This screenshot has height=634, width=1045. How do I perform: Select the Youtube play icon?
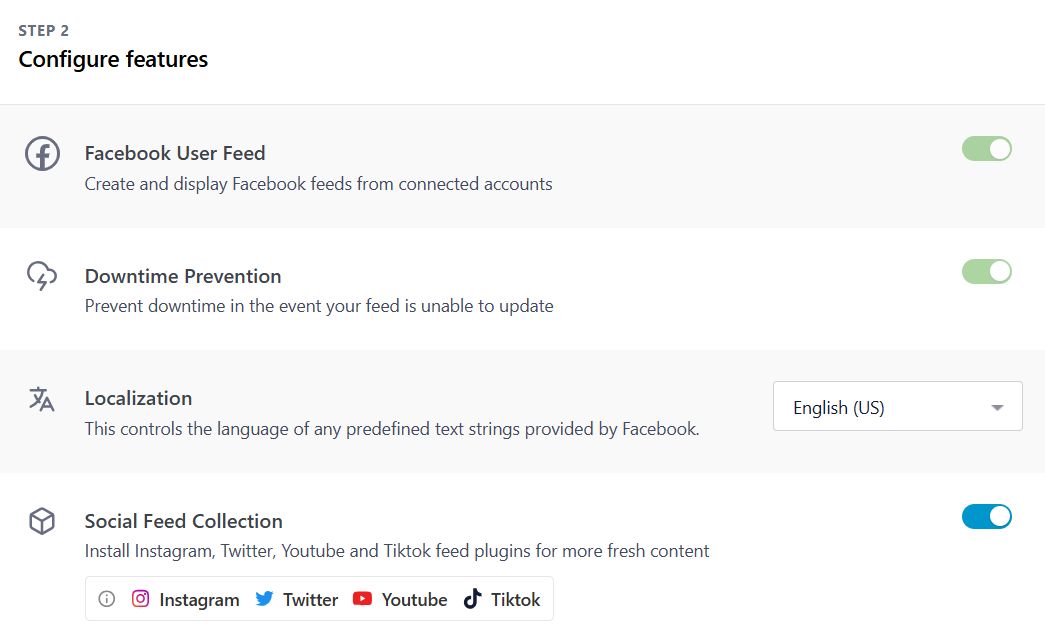pyautogui.click(x=363, y=599)
